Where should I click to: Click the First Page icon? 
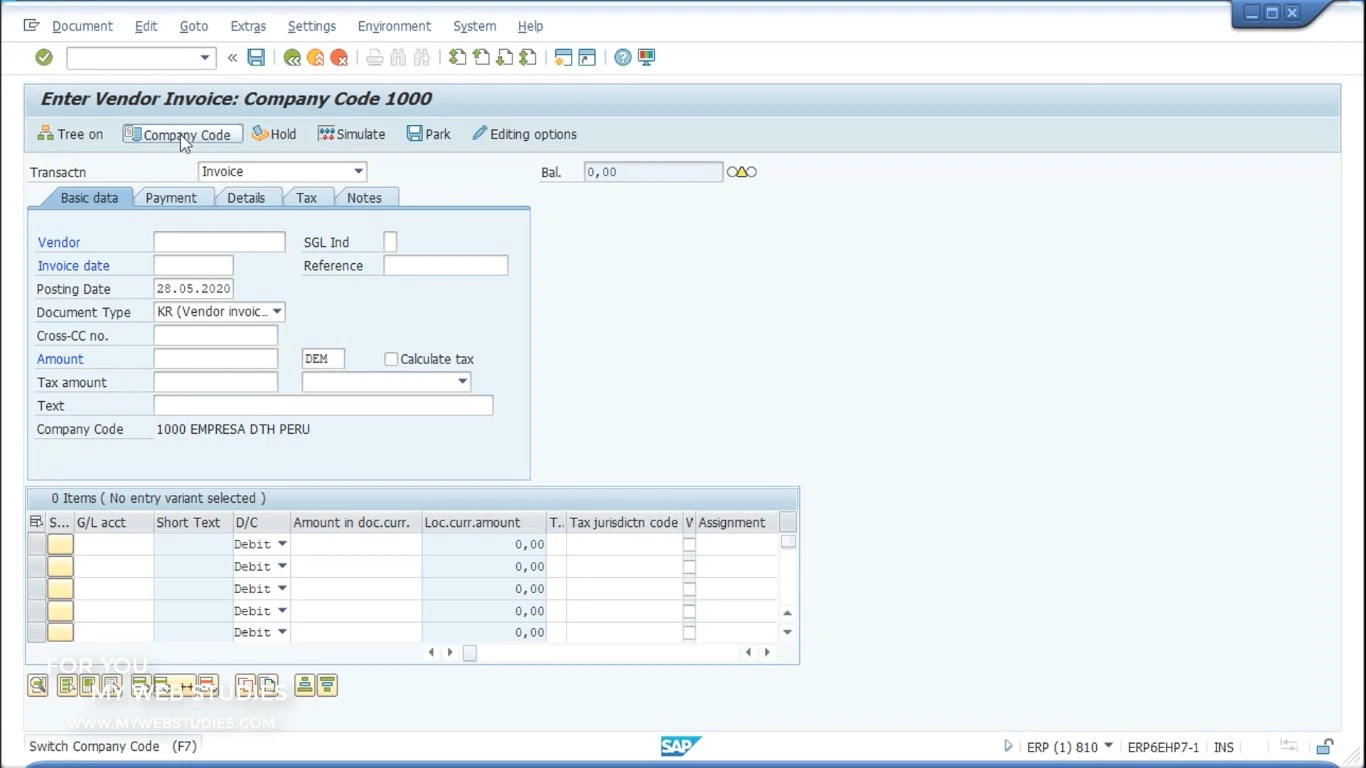point(457,58)
